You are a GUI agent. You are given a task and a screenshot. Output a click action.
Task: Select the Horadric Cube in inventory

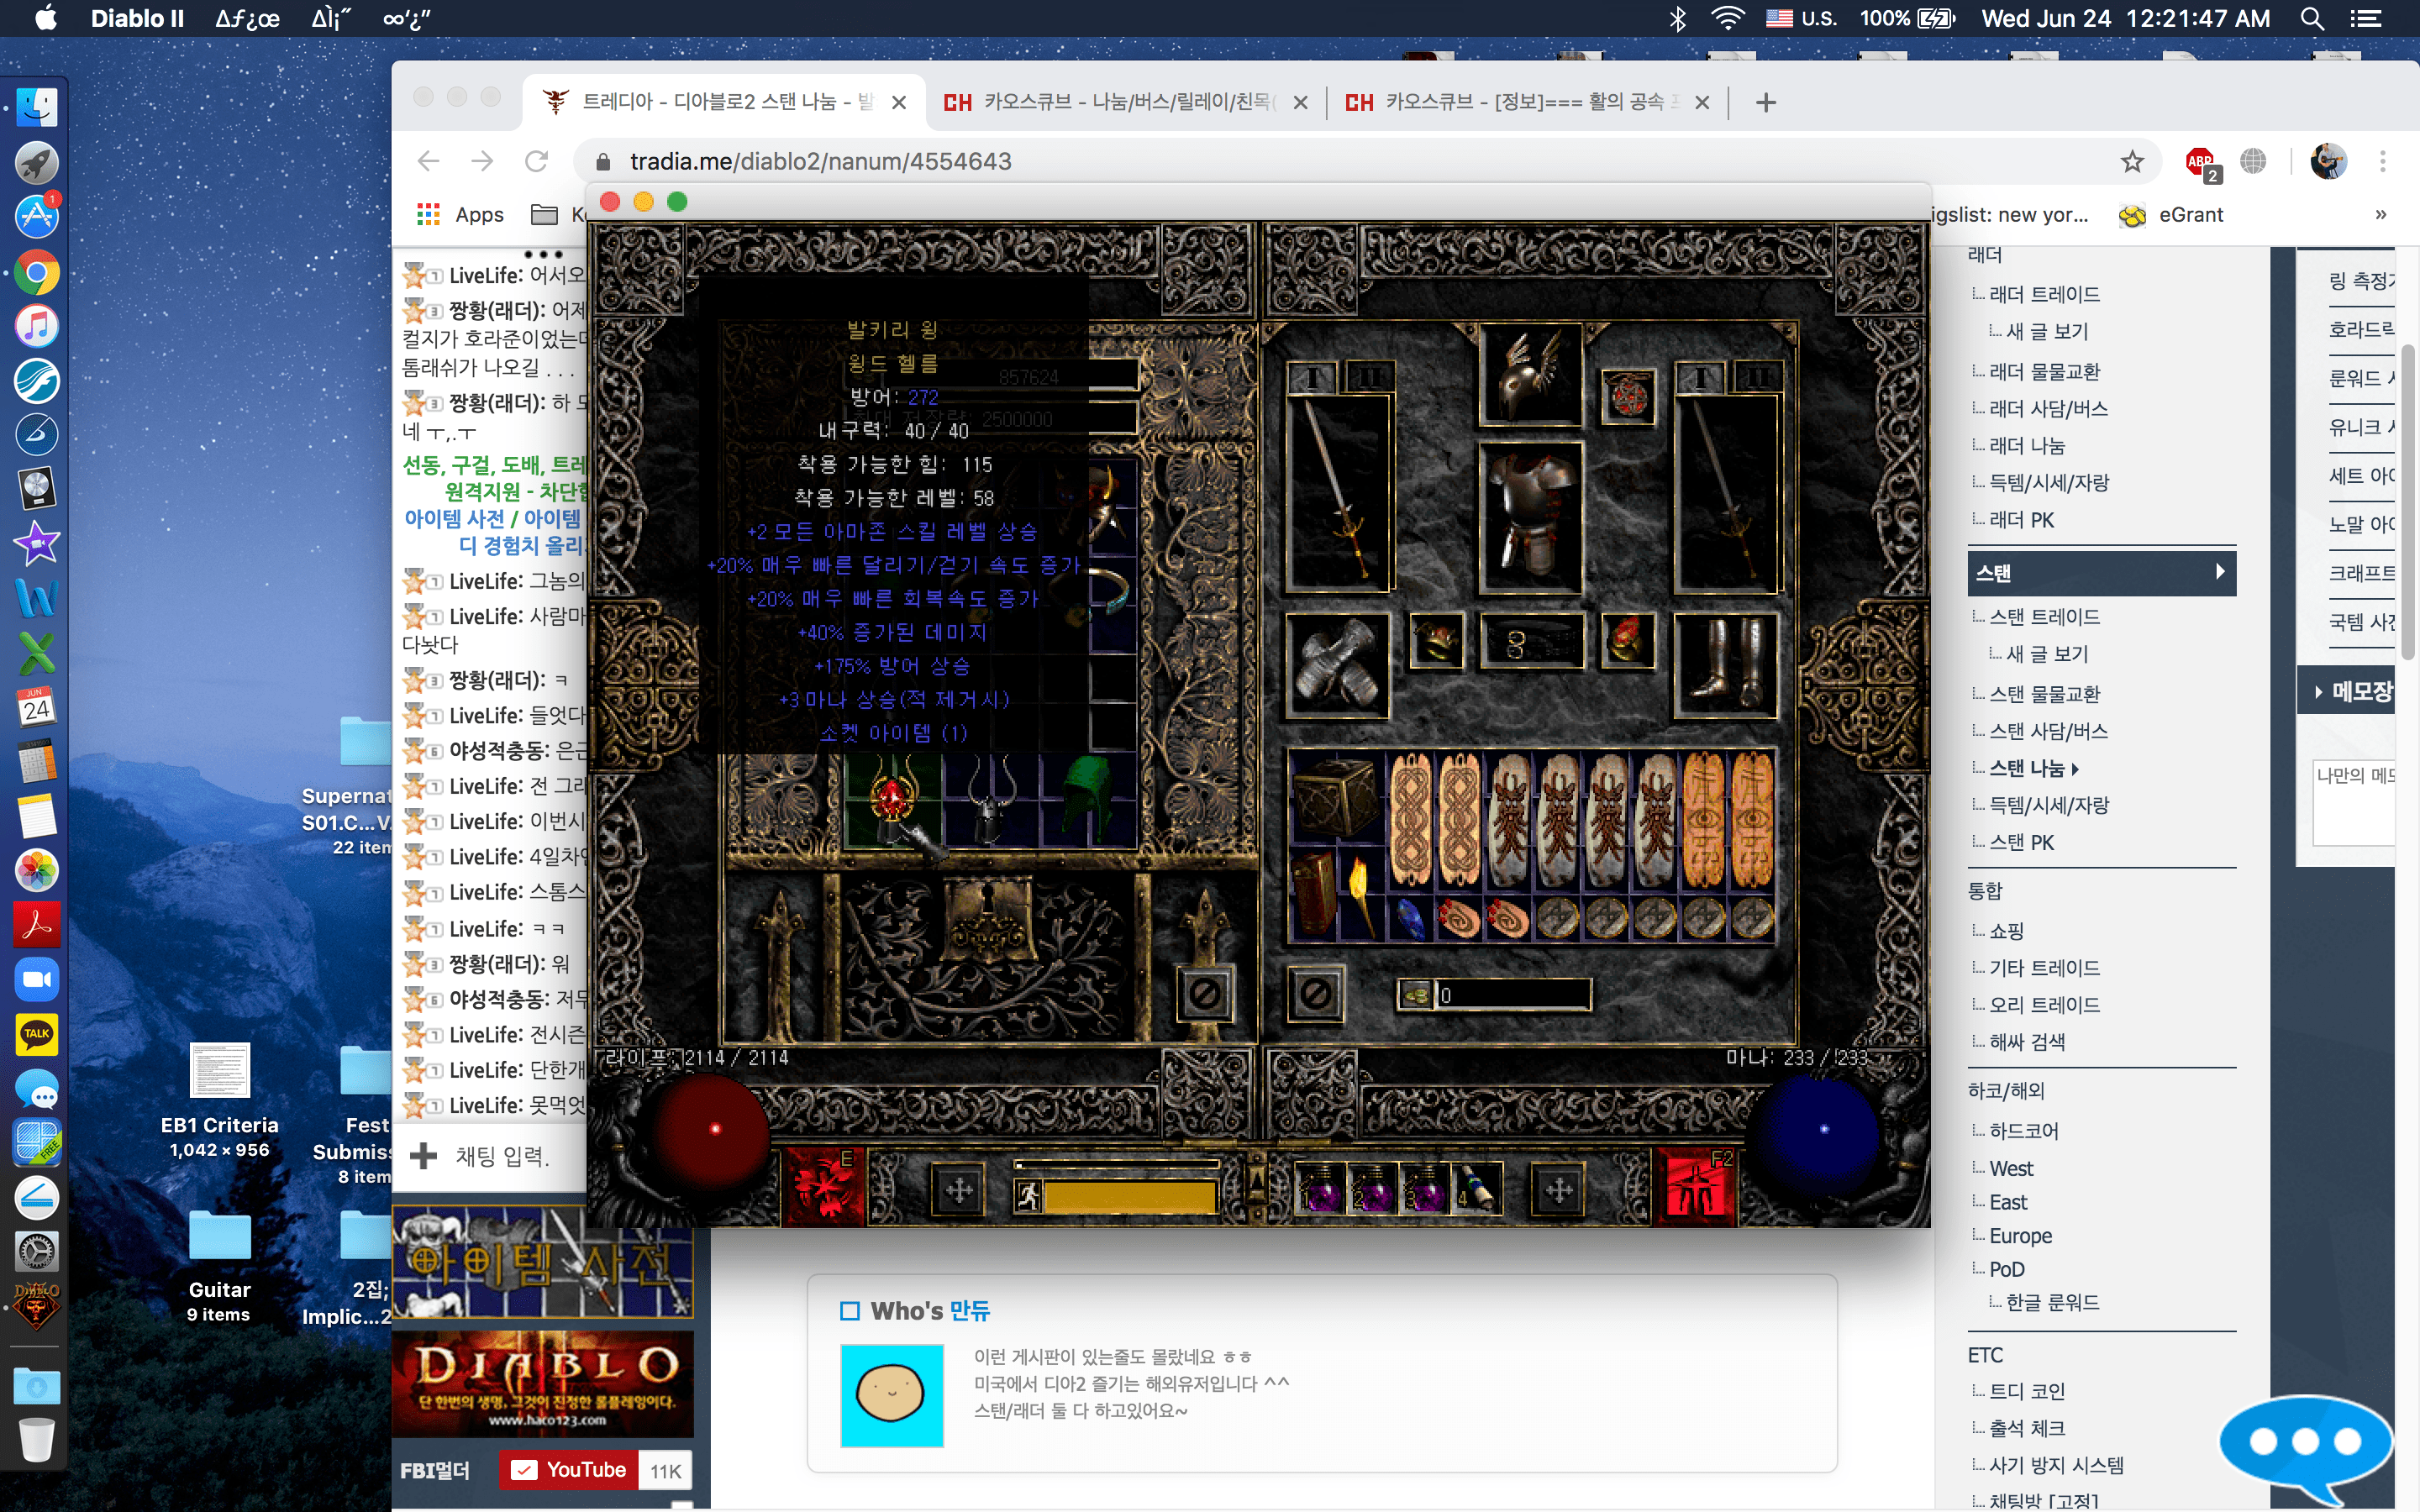[x=1335, y=797]
